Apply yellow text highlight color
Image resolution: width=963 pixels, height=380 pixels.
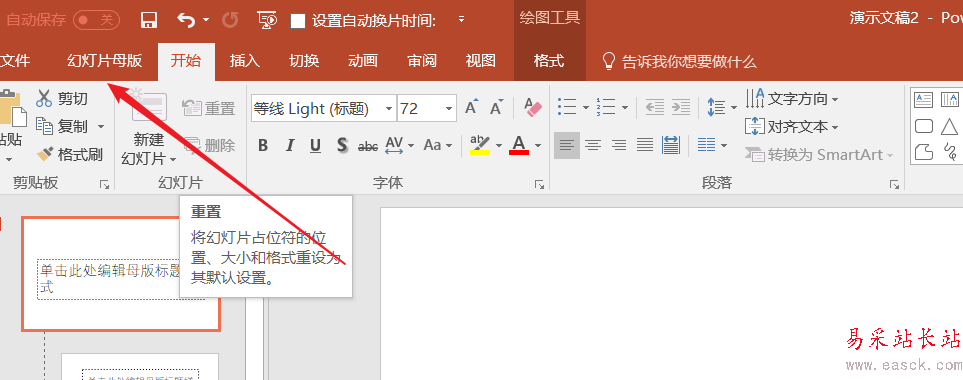480,145
